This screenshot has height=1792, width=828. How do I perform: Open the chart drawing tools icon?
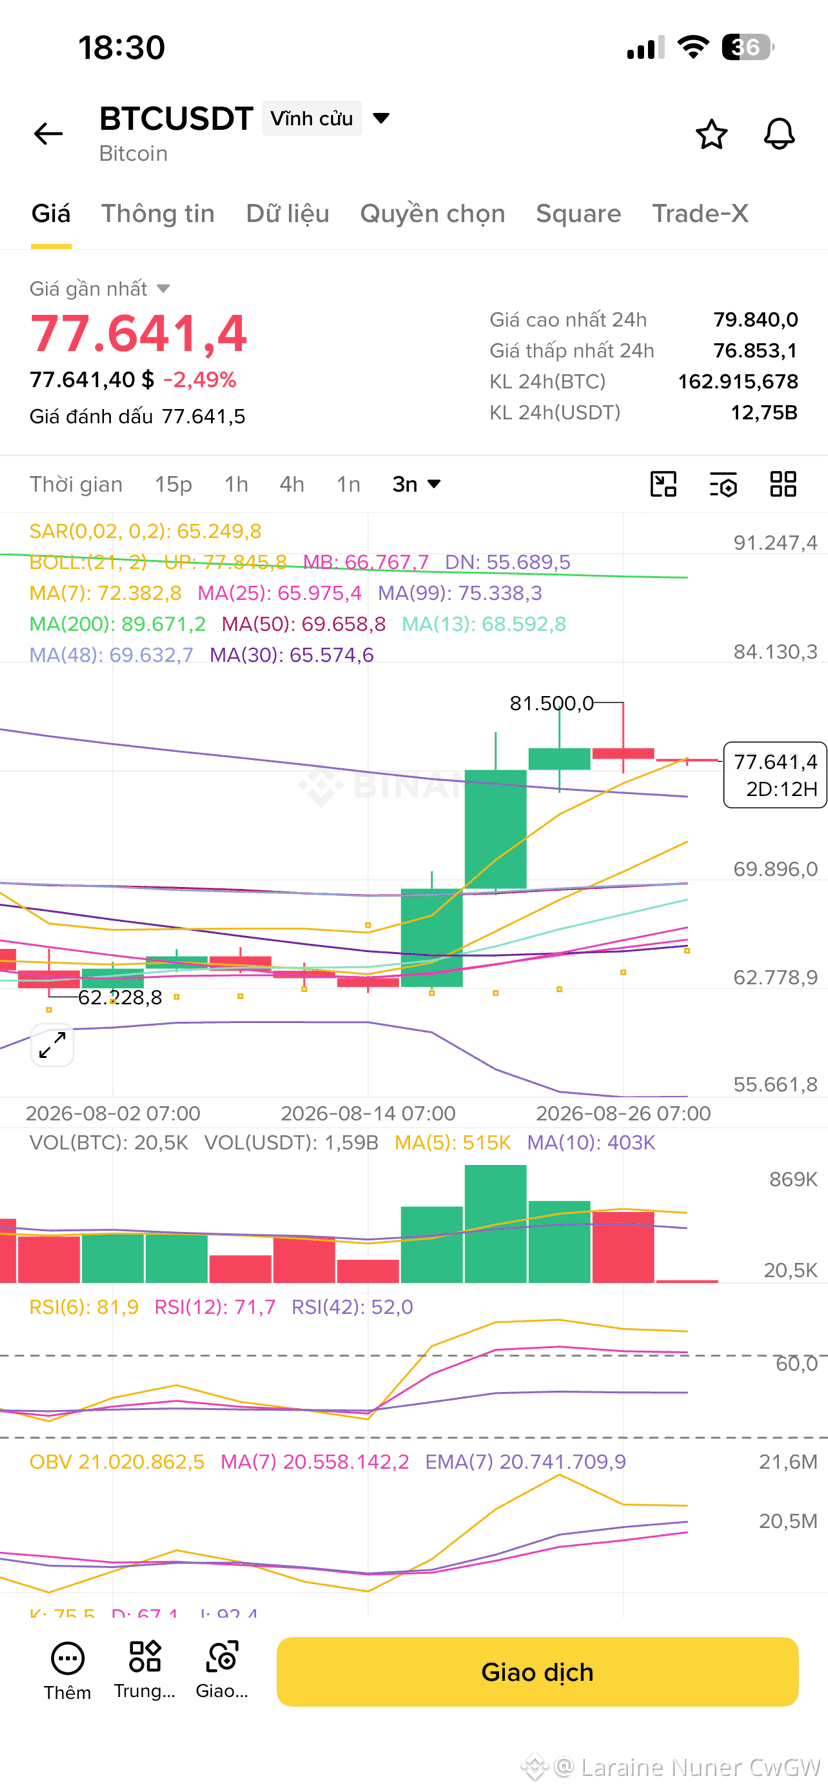663,484
